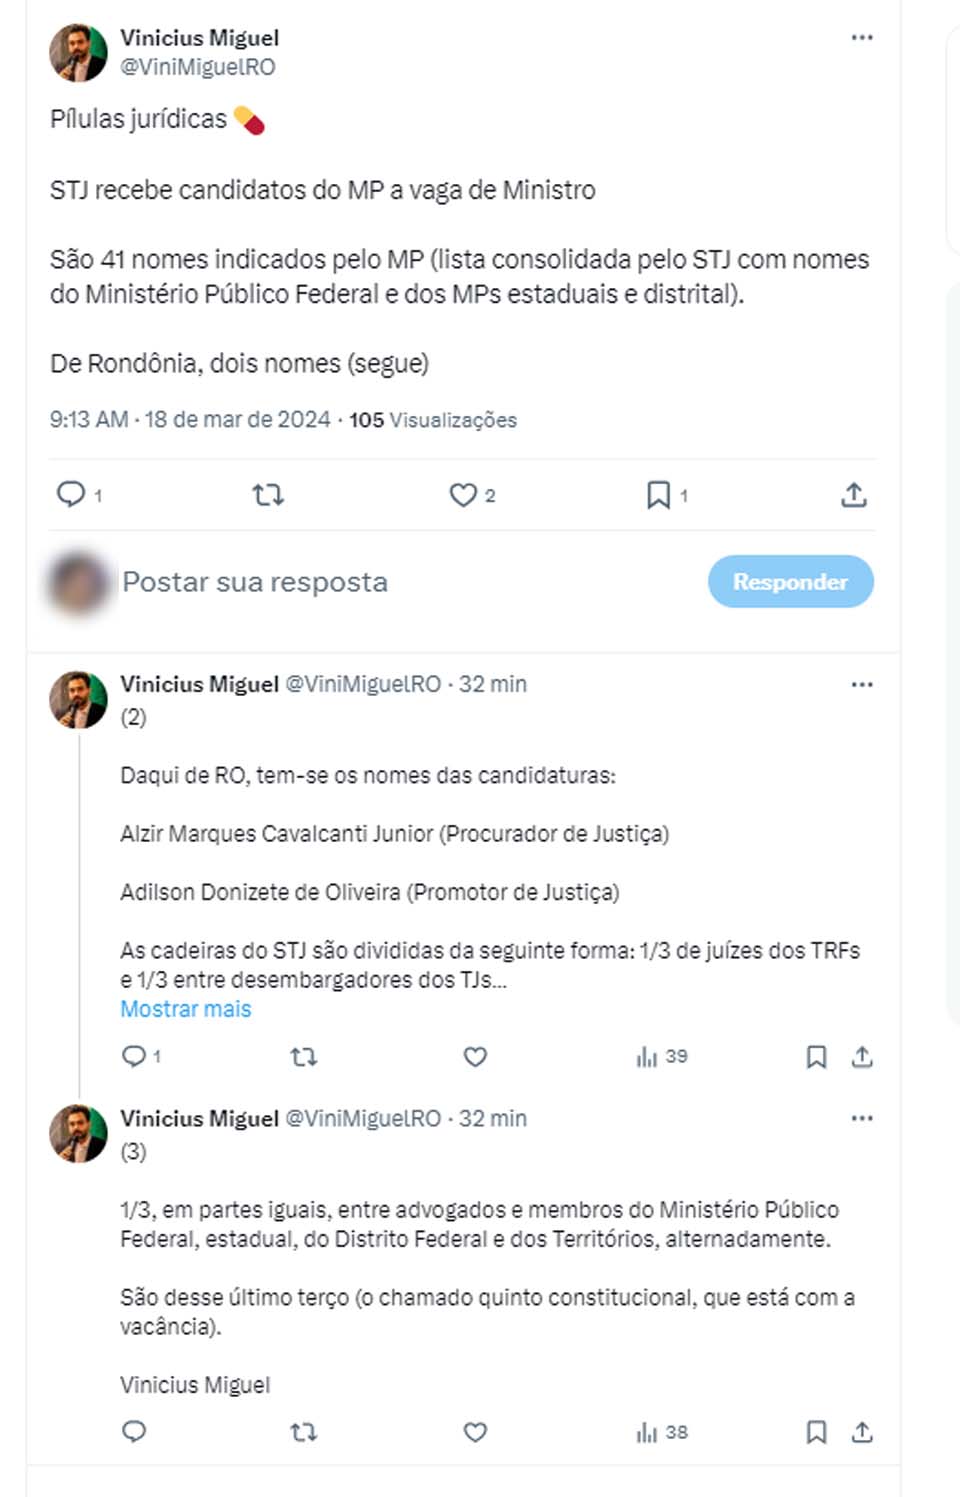Retweet the reply numbered (2)
Screen dimensions: 960x1497
tap(304, 1056)
